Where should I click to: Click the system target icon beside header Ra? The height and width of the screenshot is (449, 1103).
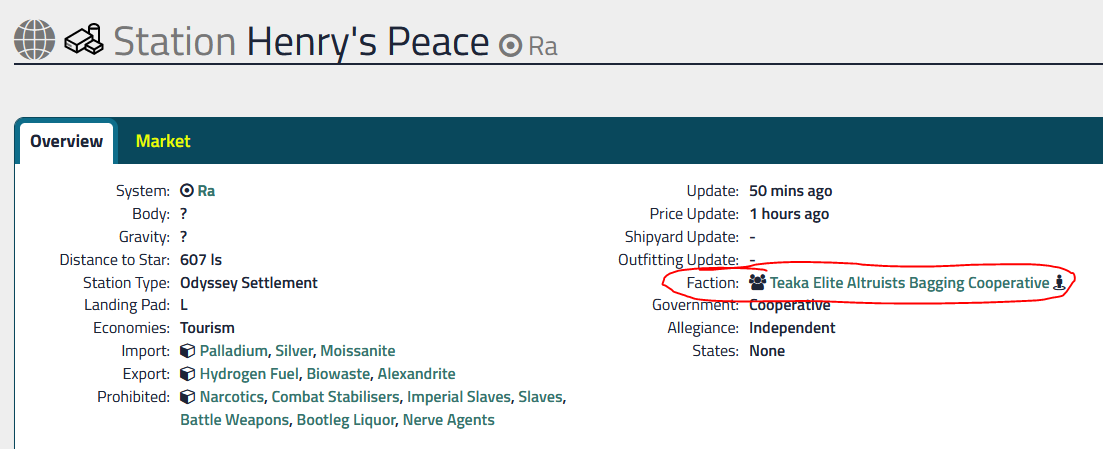tap(510, 46)
